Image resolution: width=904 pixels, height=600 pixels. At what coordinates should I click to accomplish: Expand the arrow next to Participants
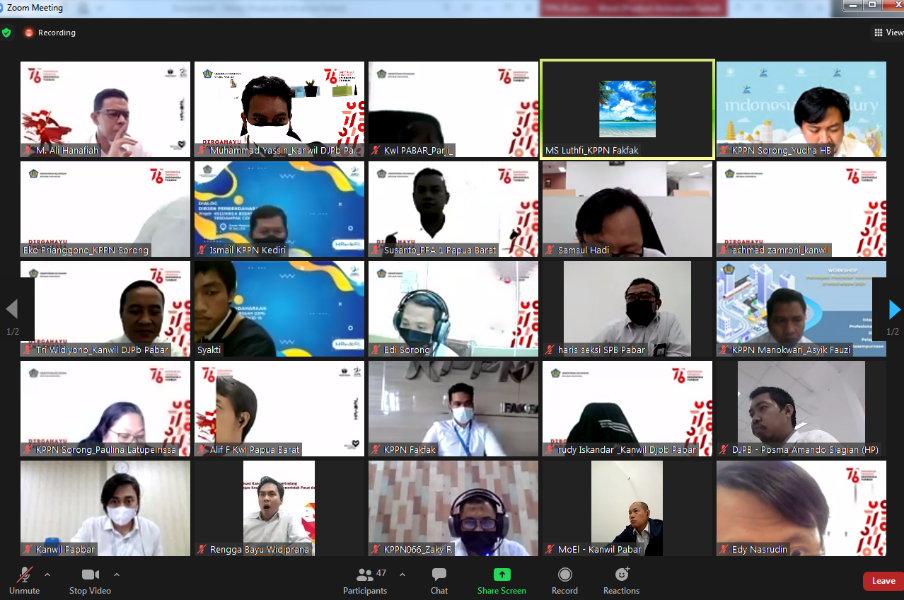[x=402, y=574]
